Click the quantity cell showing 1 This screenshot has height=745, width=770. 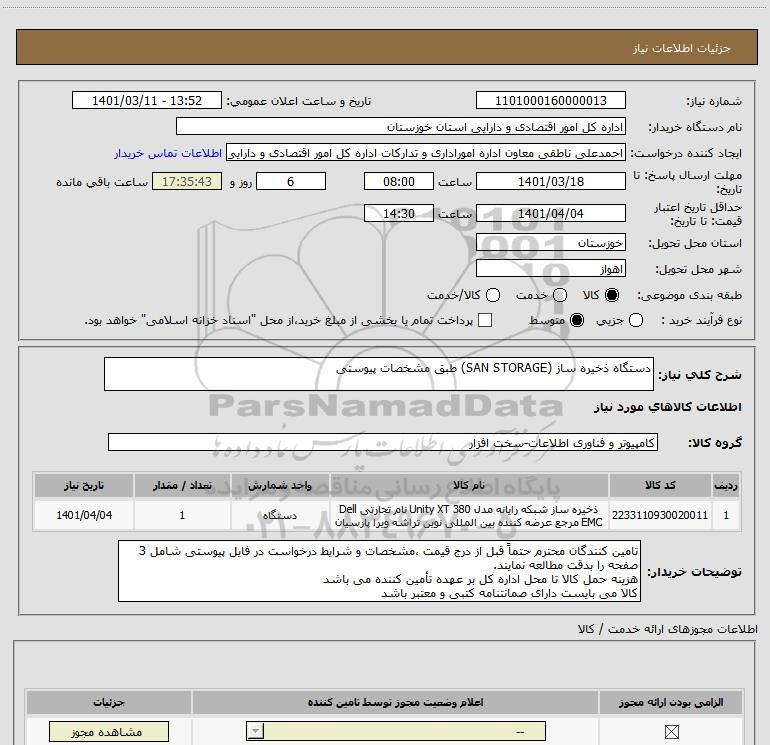pos(182,515)
